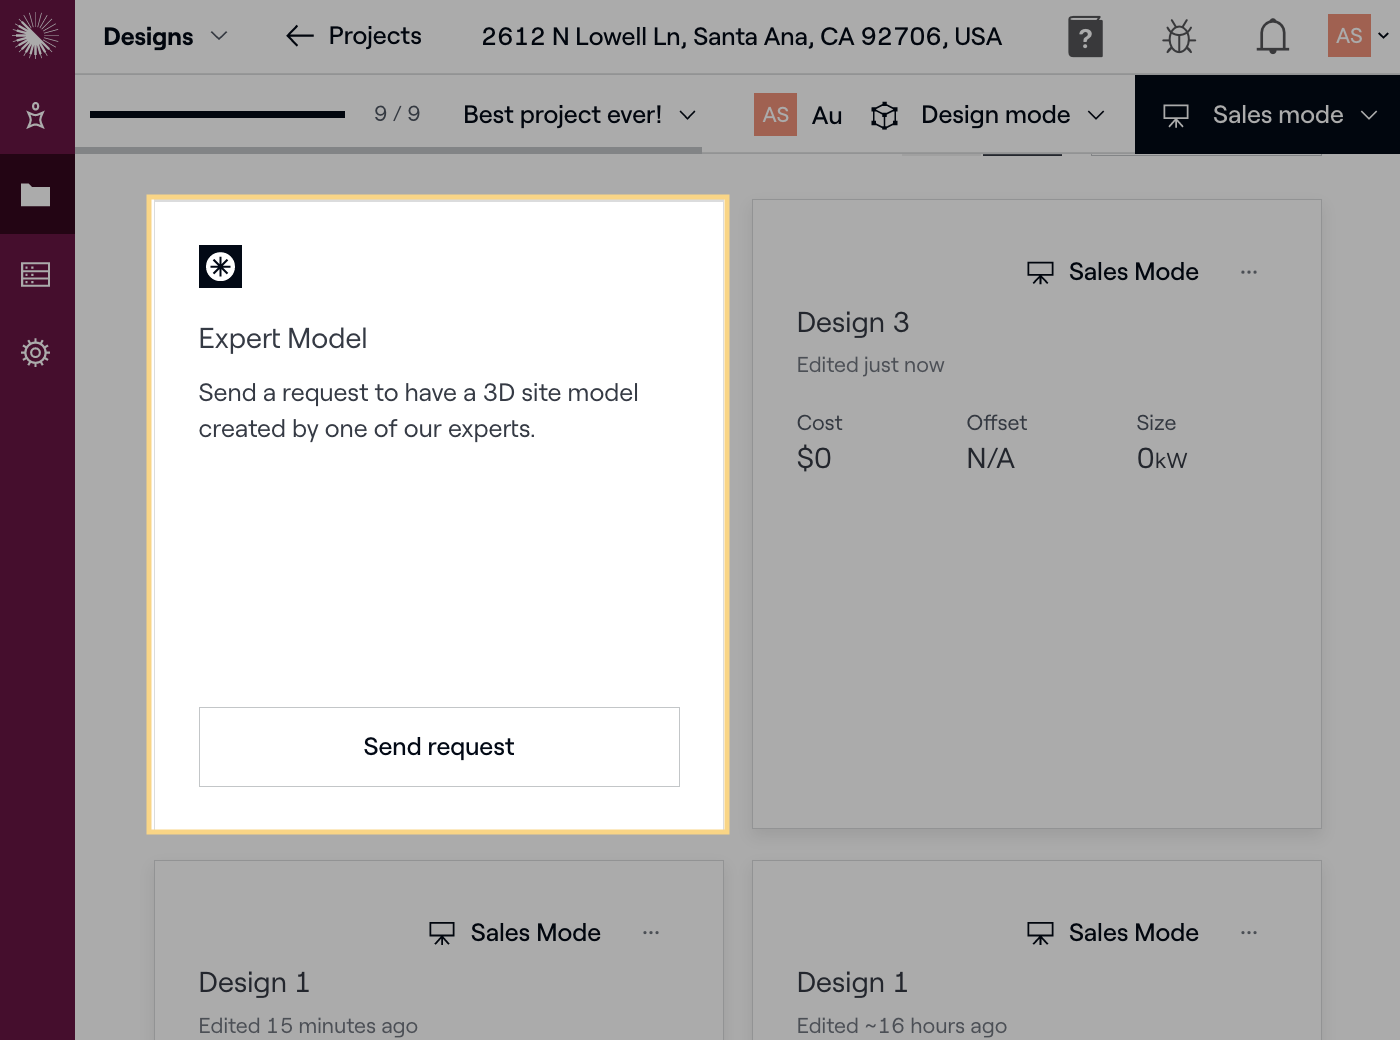
Task: Click the 3D cube icon beside Design mode
Action: 884,115
